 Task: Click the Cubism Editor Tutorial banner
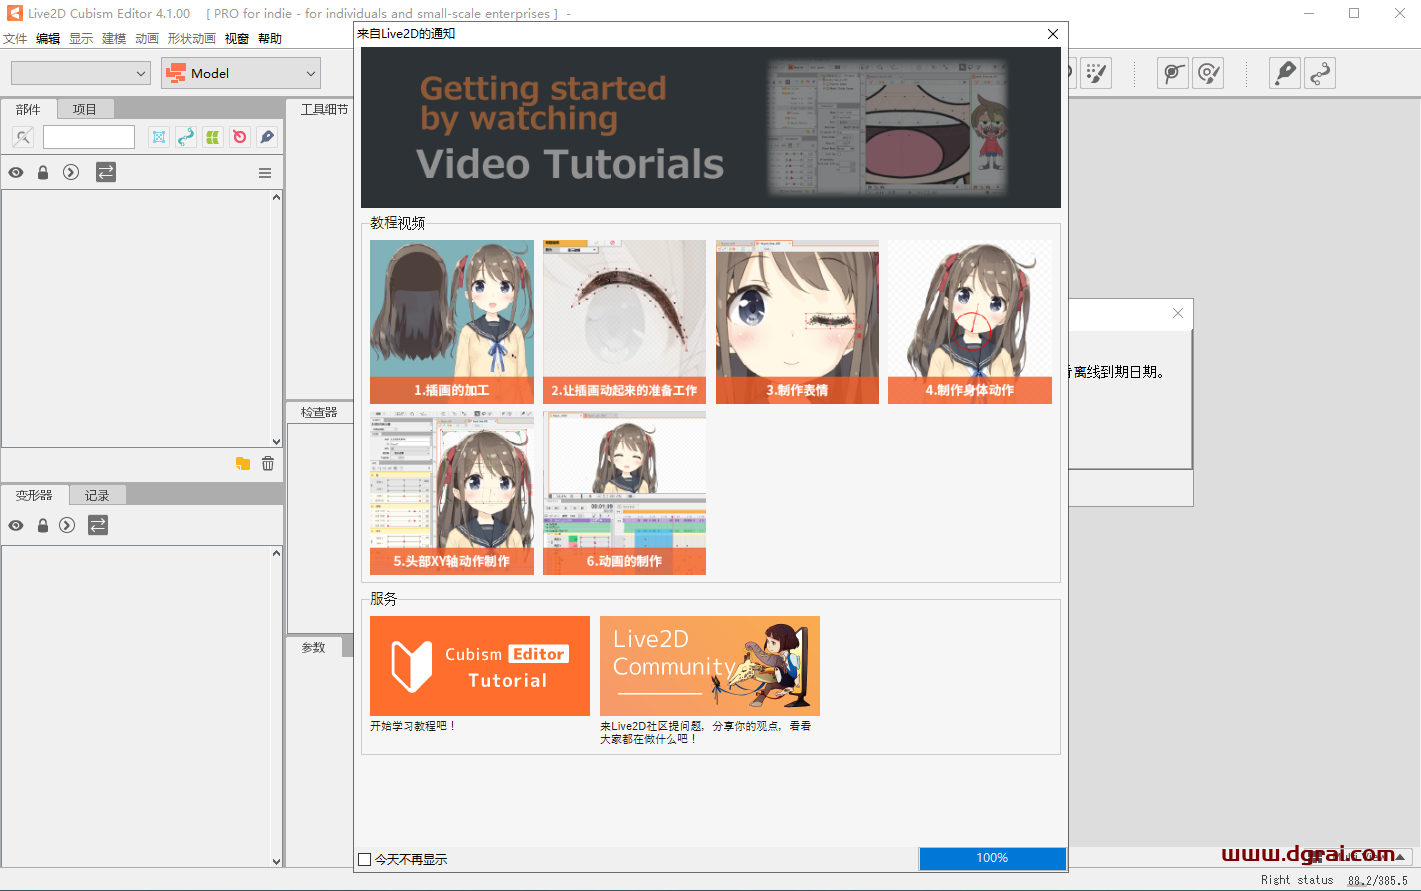(x=479, y=666)
